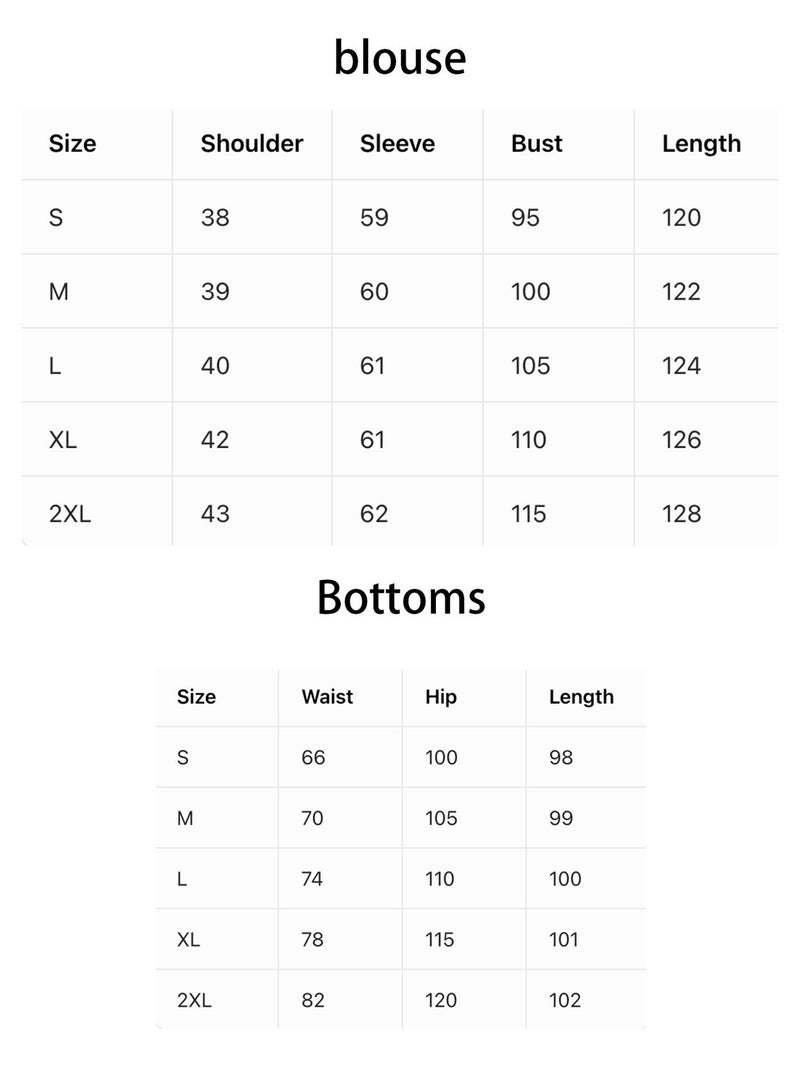
Task: Click the XL row label in Bottoms table
Action: pos(188,940)
